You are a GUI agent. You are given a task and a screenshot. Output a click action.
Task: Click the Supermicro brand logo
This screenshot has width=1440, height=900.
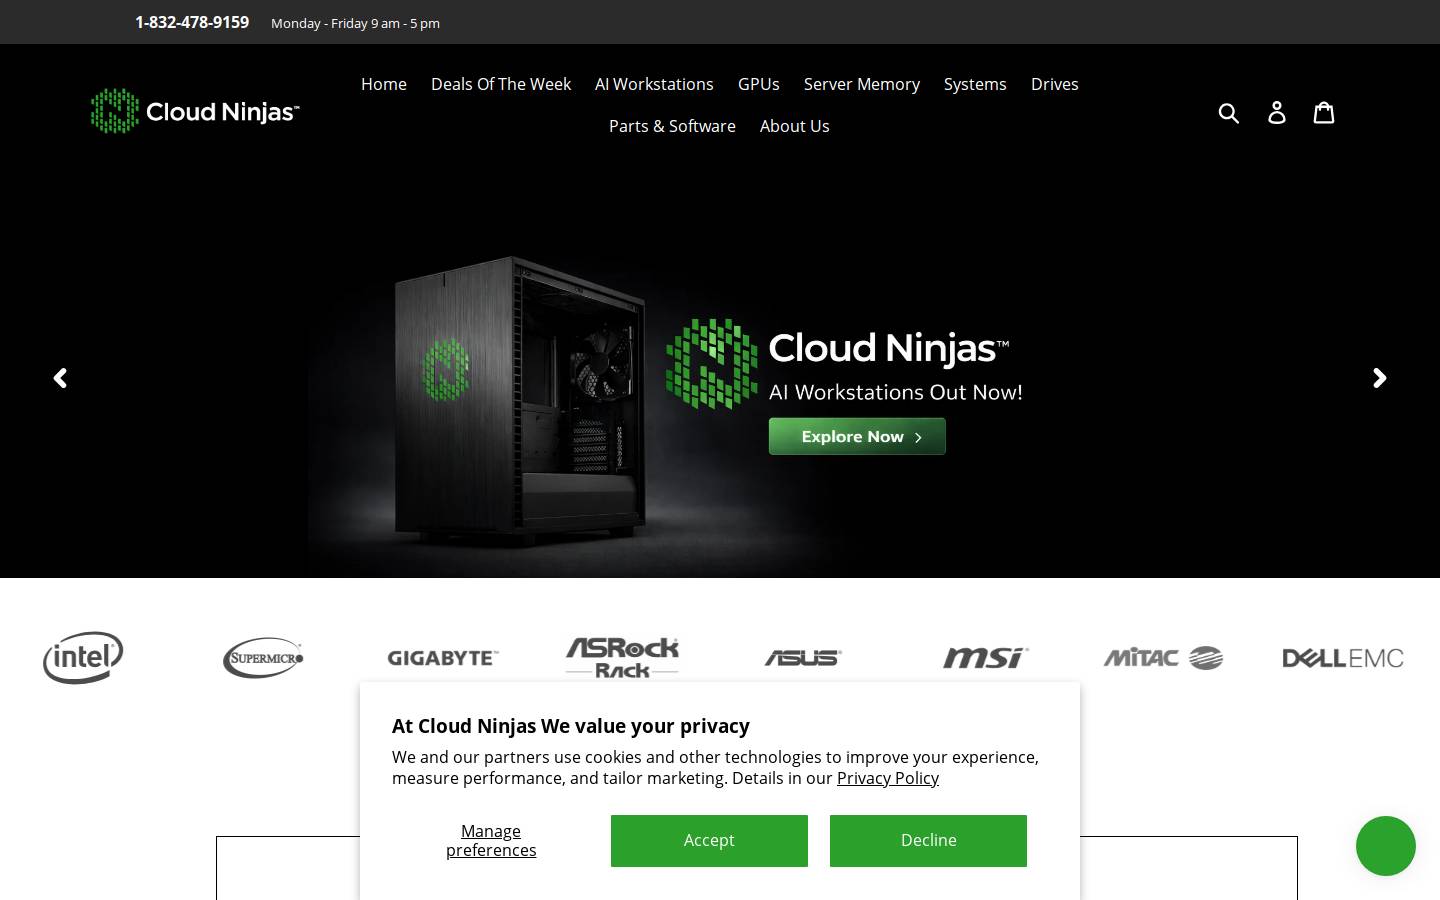pos(263,658)
